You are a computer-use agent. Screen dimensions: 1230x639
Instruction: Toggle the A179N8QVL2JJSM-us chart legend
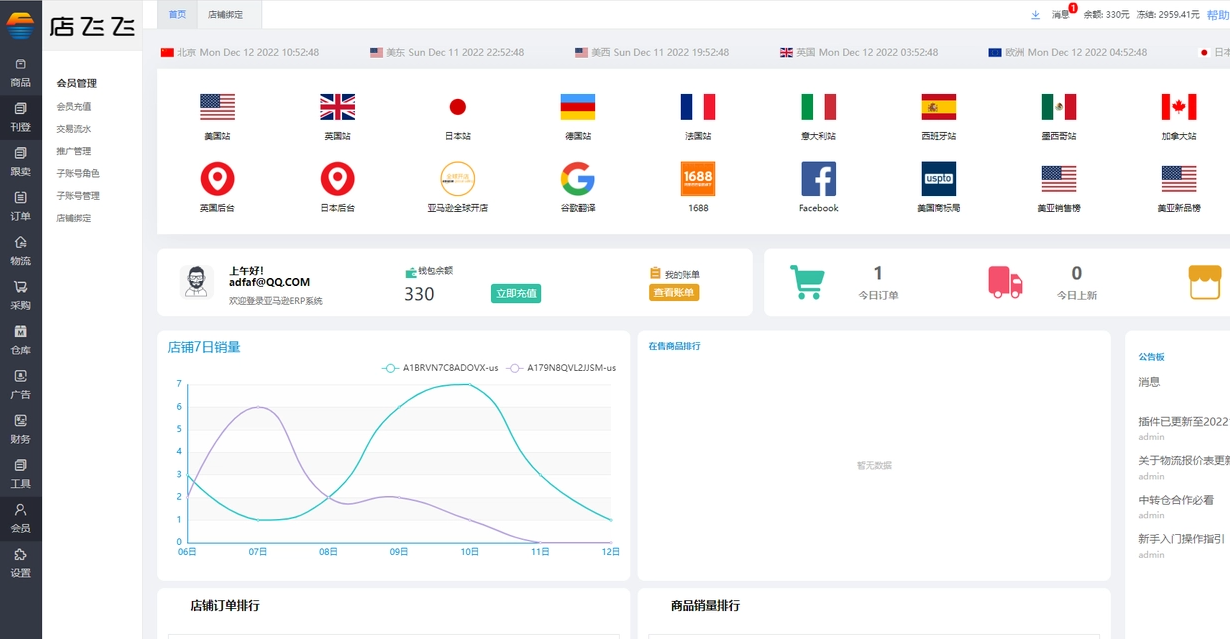pyautogui.click(x=561, y=368)
